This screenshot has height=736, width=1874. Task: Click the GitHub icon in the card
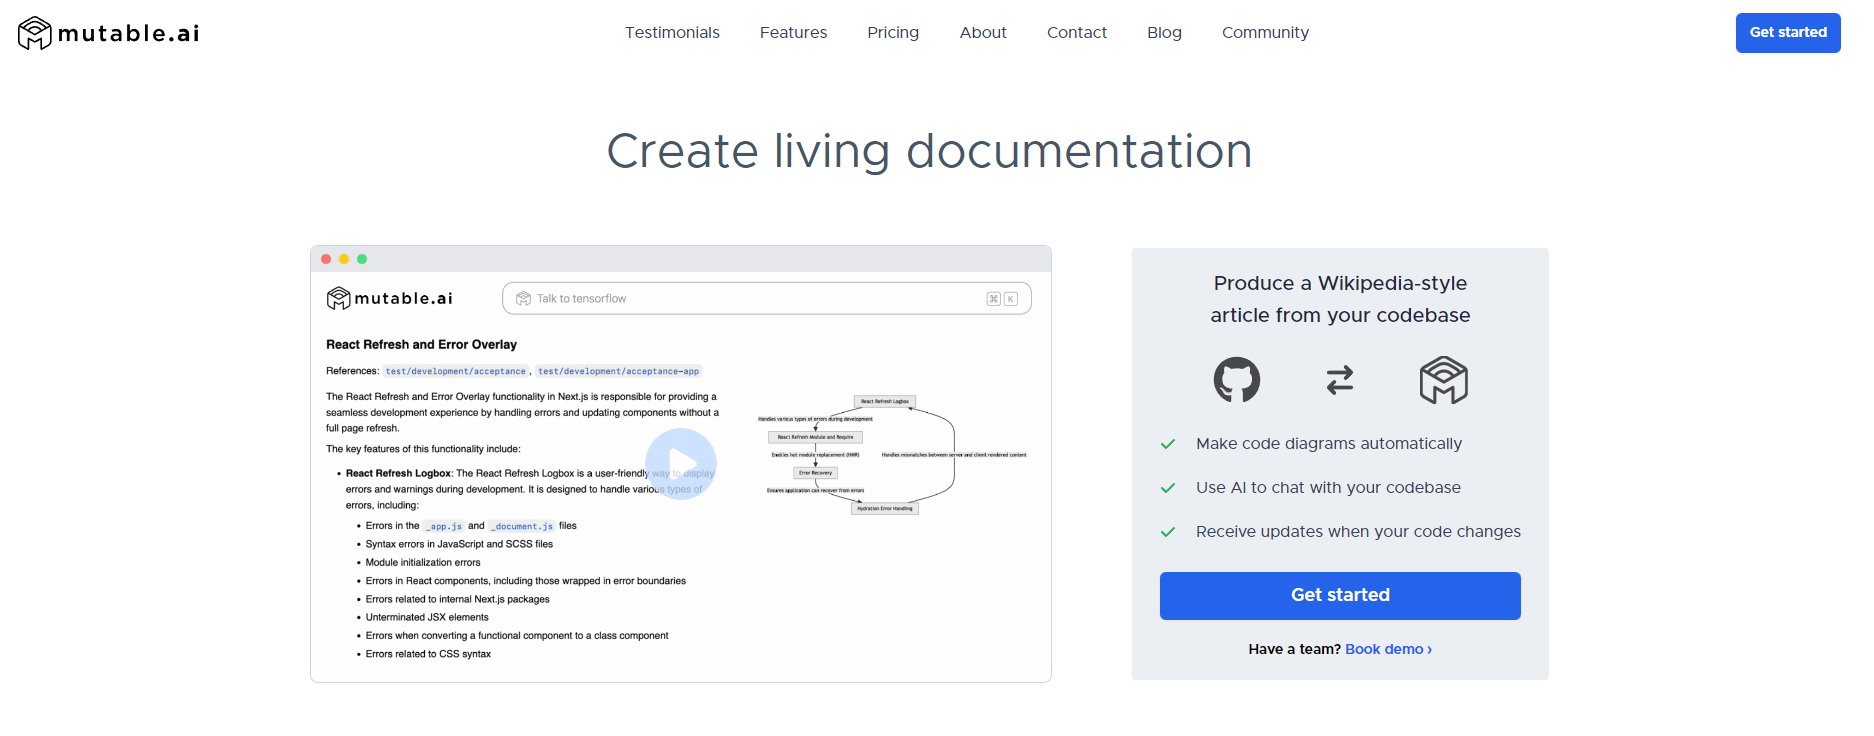pos(1237,380)
